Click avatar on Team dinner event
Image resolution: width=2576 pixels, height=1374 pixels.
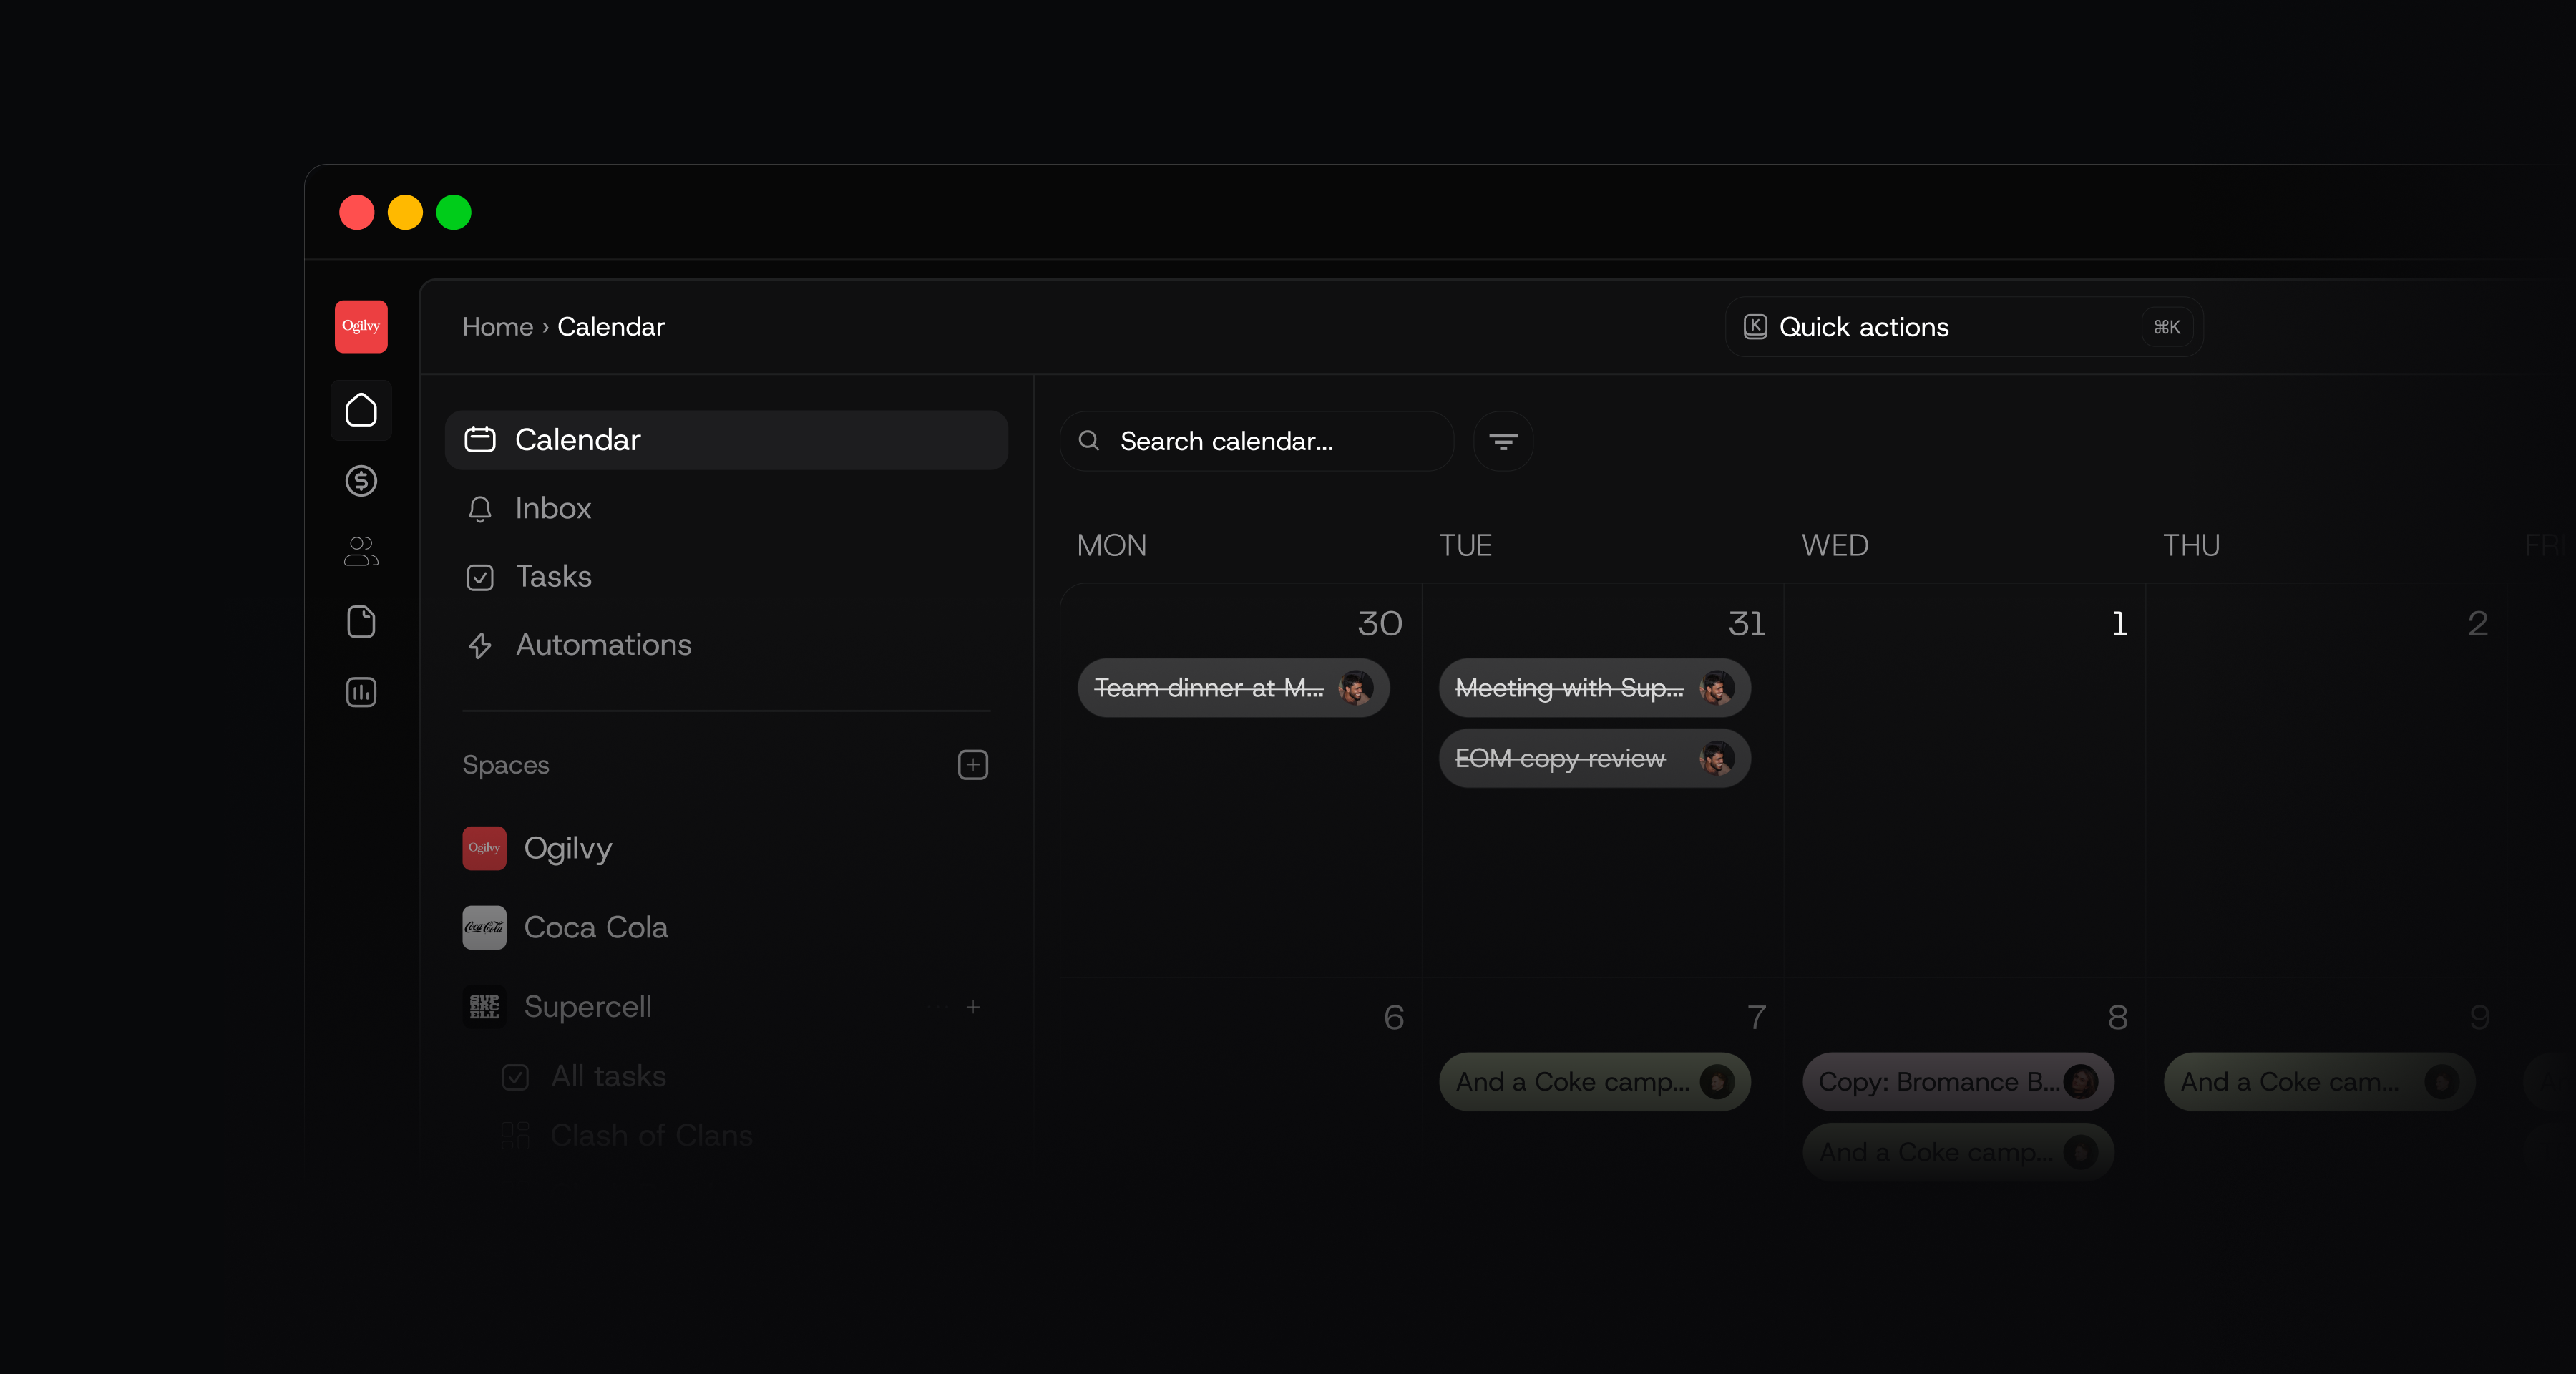pyautogui.click(x=1355, y=688)
